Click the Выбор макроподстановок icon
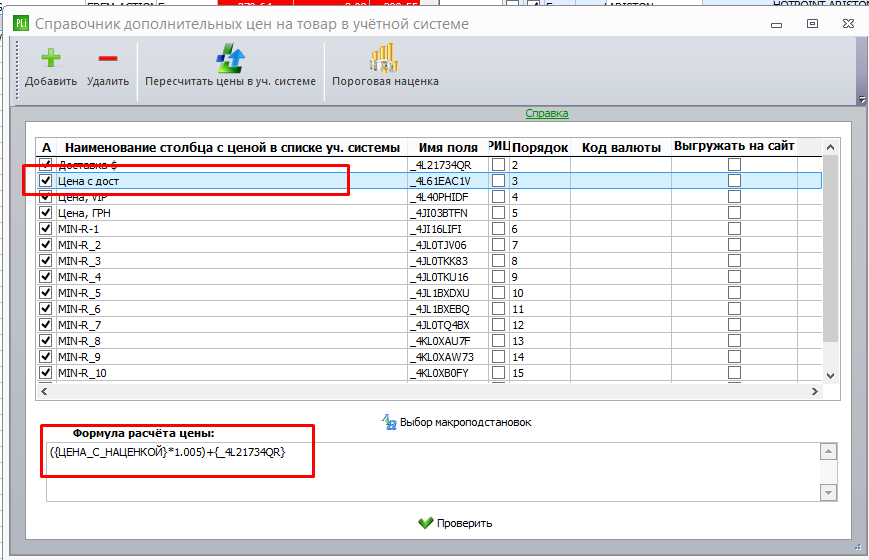 click(x=389, y=422)
